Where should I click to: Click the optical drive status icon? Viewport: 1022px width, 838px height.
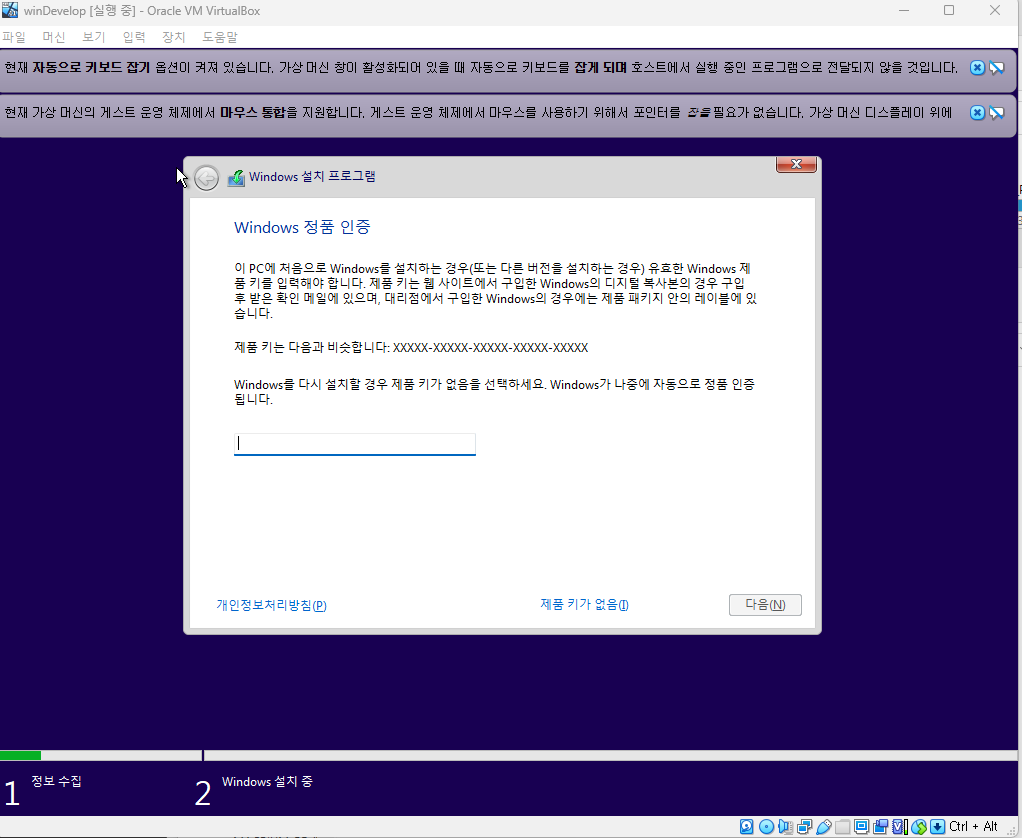tap(766, 826)
